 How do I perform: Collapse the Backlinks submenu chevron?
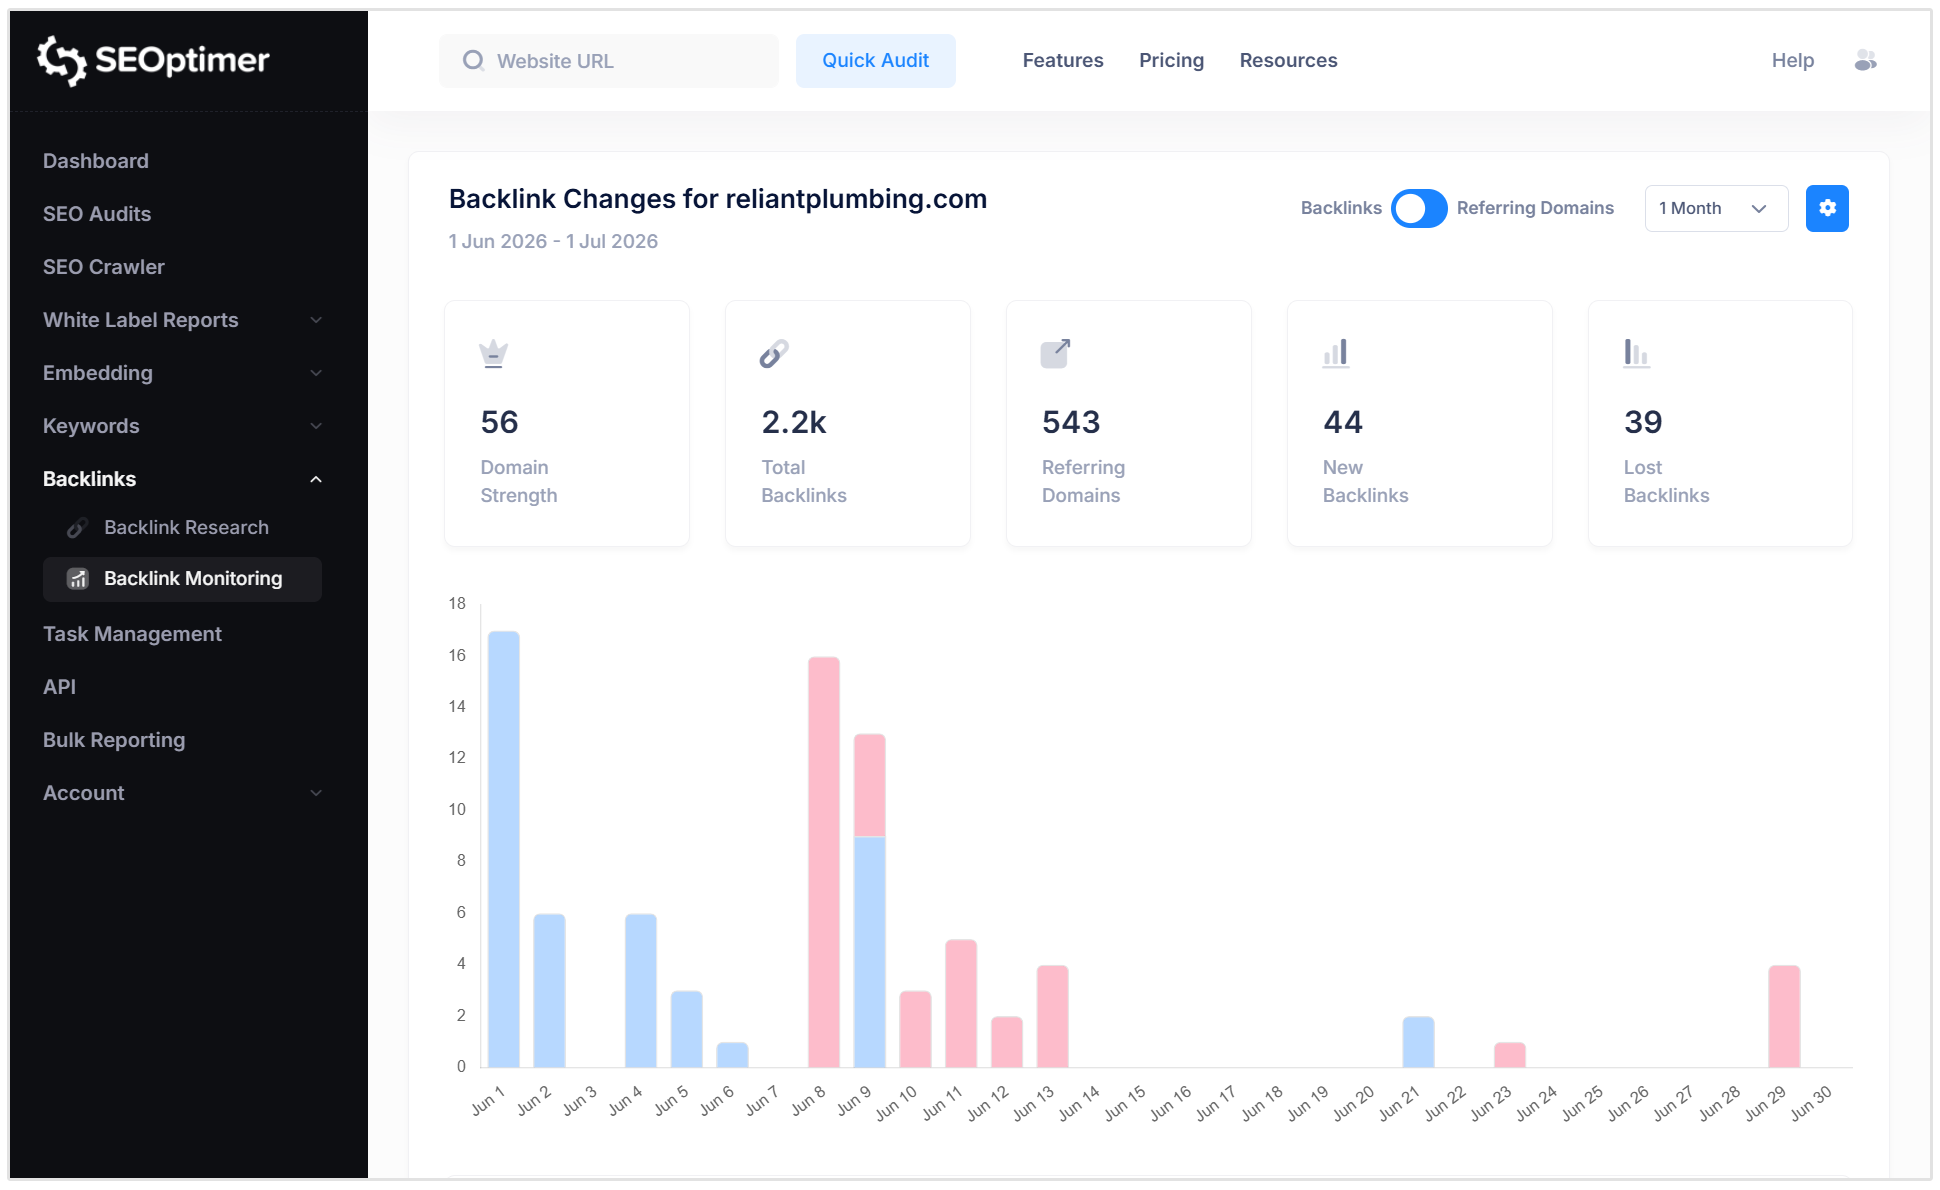tap(316, 479)
